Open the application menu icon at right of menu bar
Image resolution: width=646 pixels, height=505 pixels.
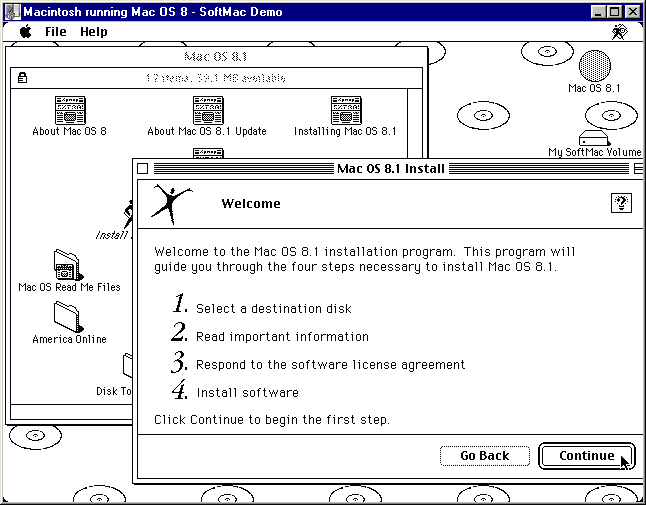click(x=620, y=32)
